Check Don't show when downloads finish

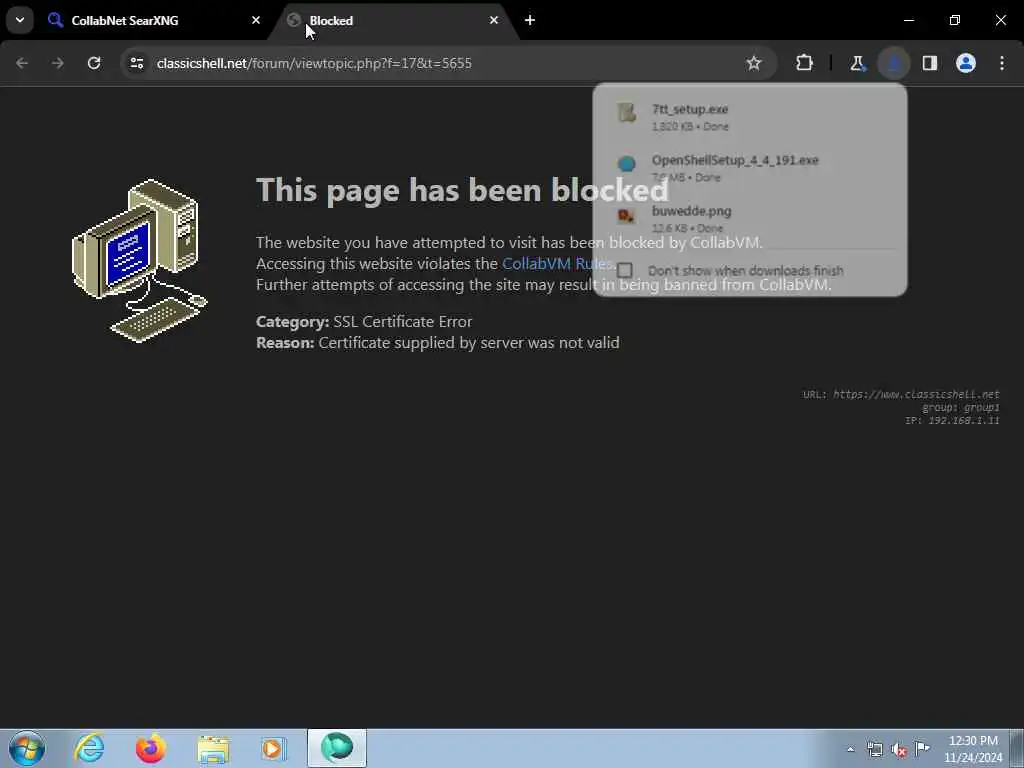625,270
